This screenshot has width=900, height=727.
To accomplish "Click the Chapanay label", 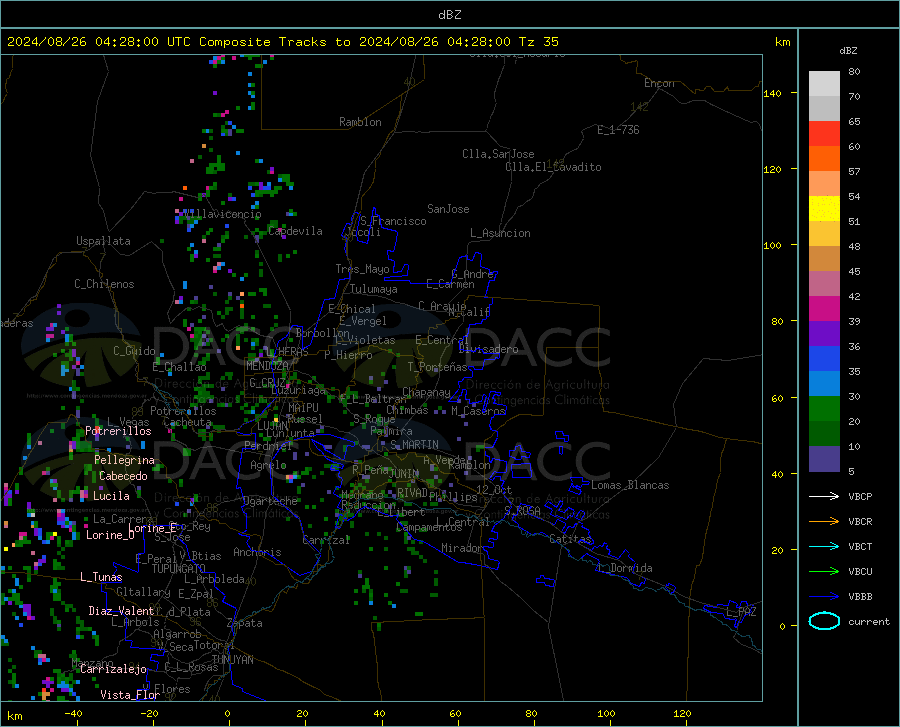I will pyautogui.click(x=426, y=392).
